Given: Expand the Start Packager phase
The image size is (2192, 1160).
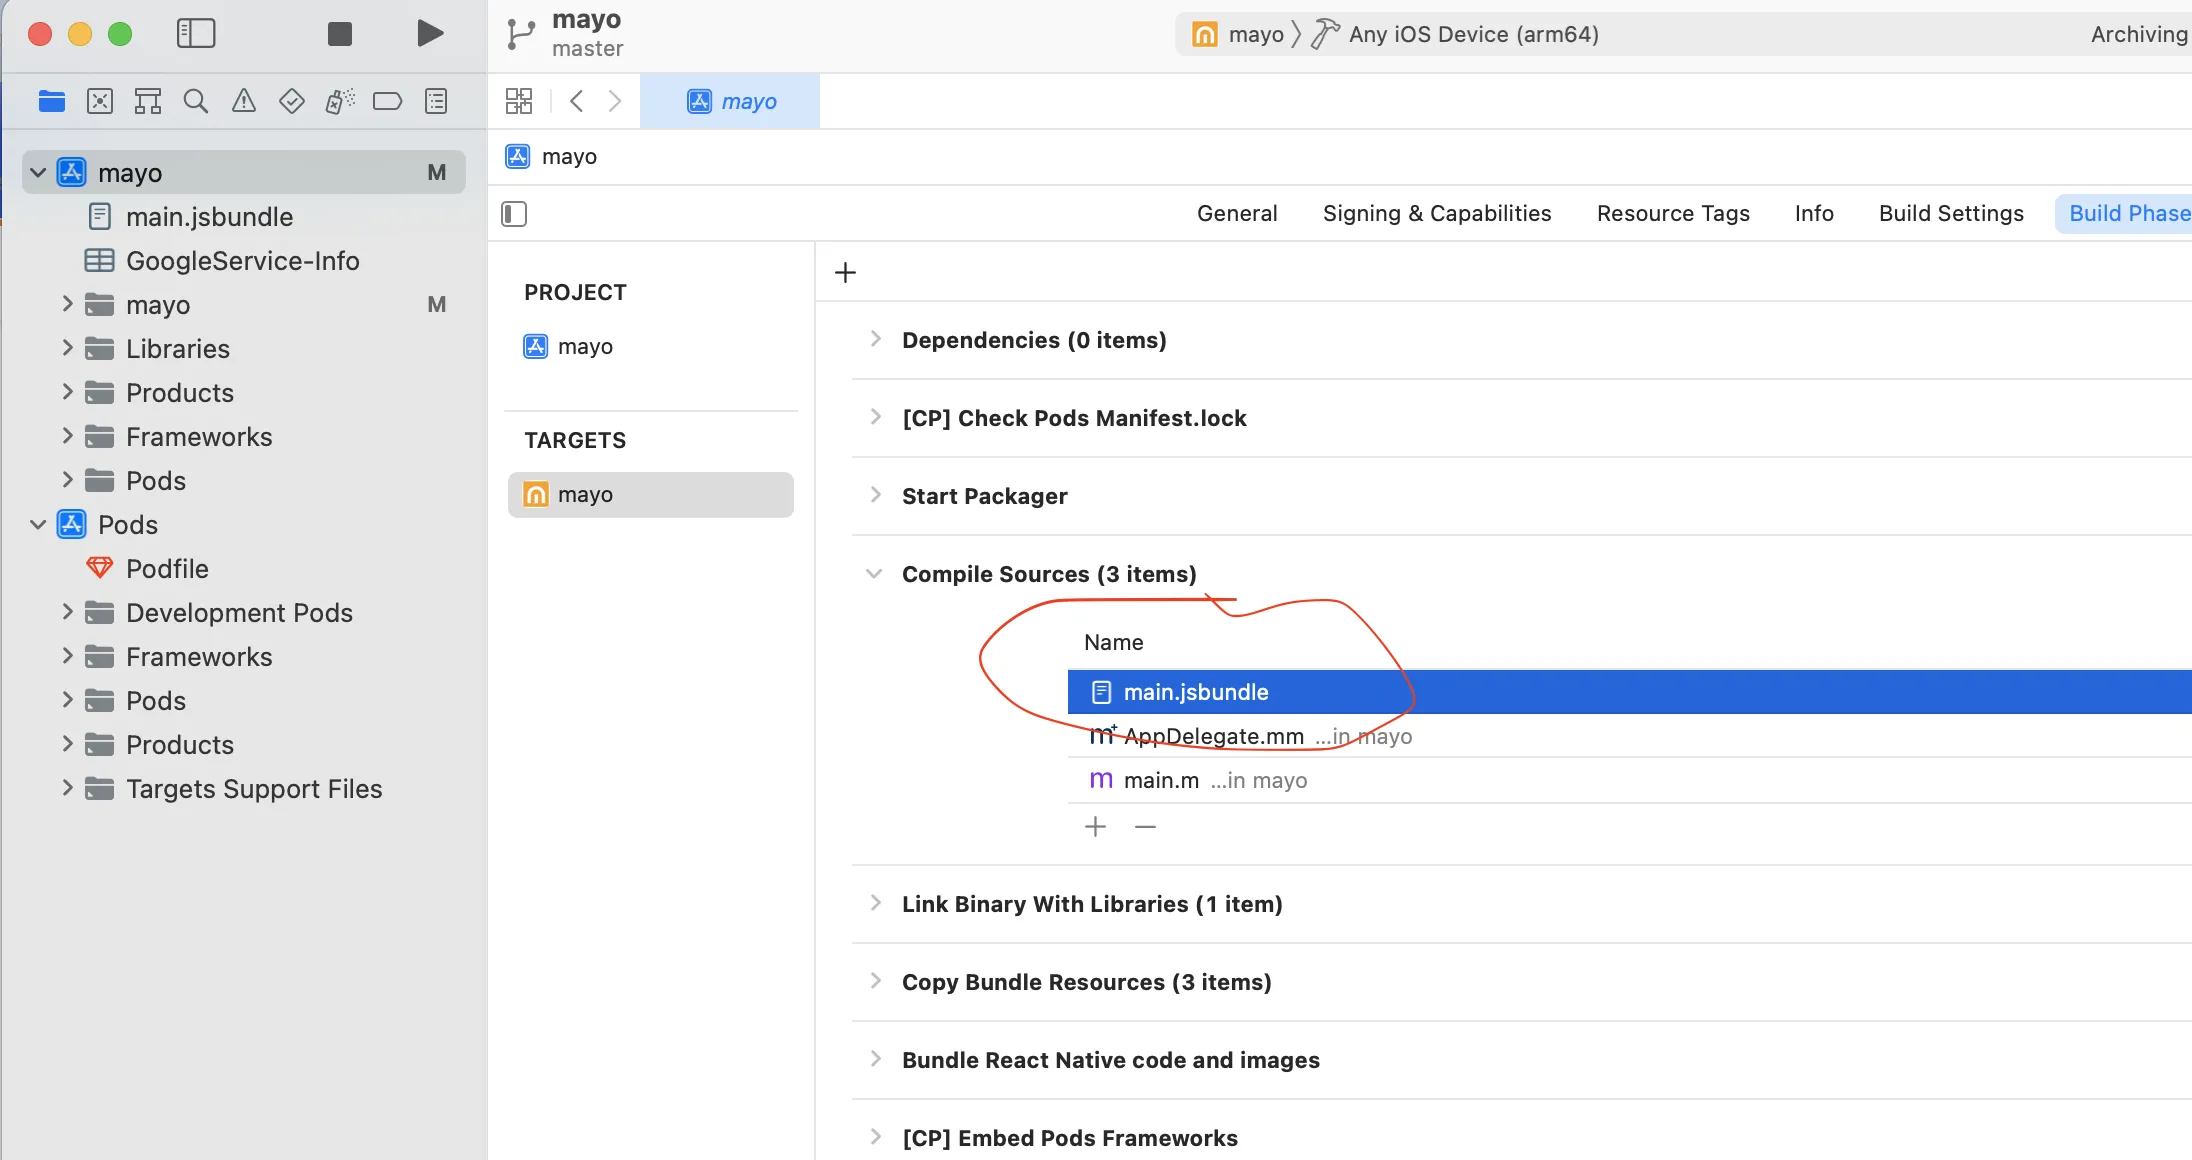Looking at the screenshot, I should [876, 495].
